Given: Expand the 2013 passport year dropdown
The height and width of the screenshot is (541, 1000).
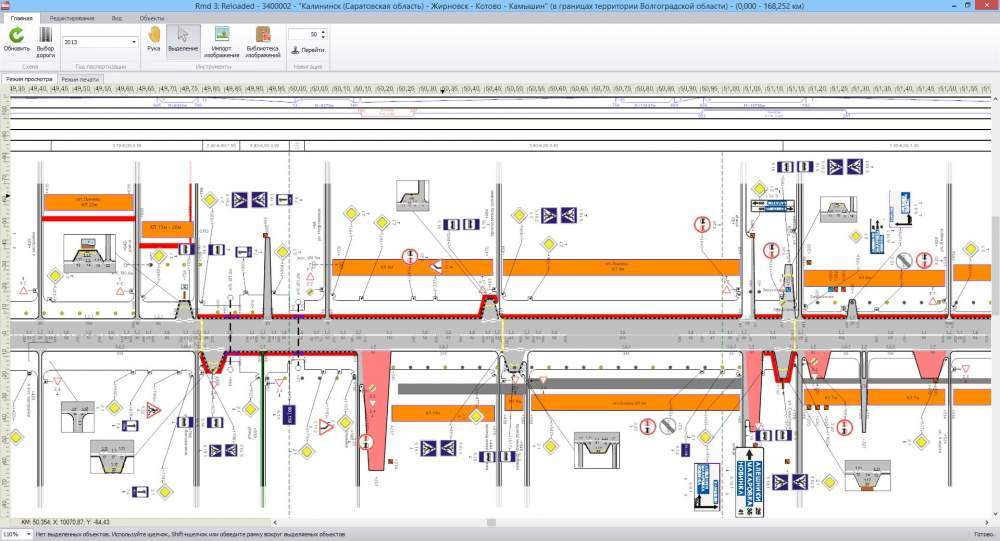Looking at the screenshot, I should tap(134, 43).
